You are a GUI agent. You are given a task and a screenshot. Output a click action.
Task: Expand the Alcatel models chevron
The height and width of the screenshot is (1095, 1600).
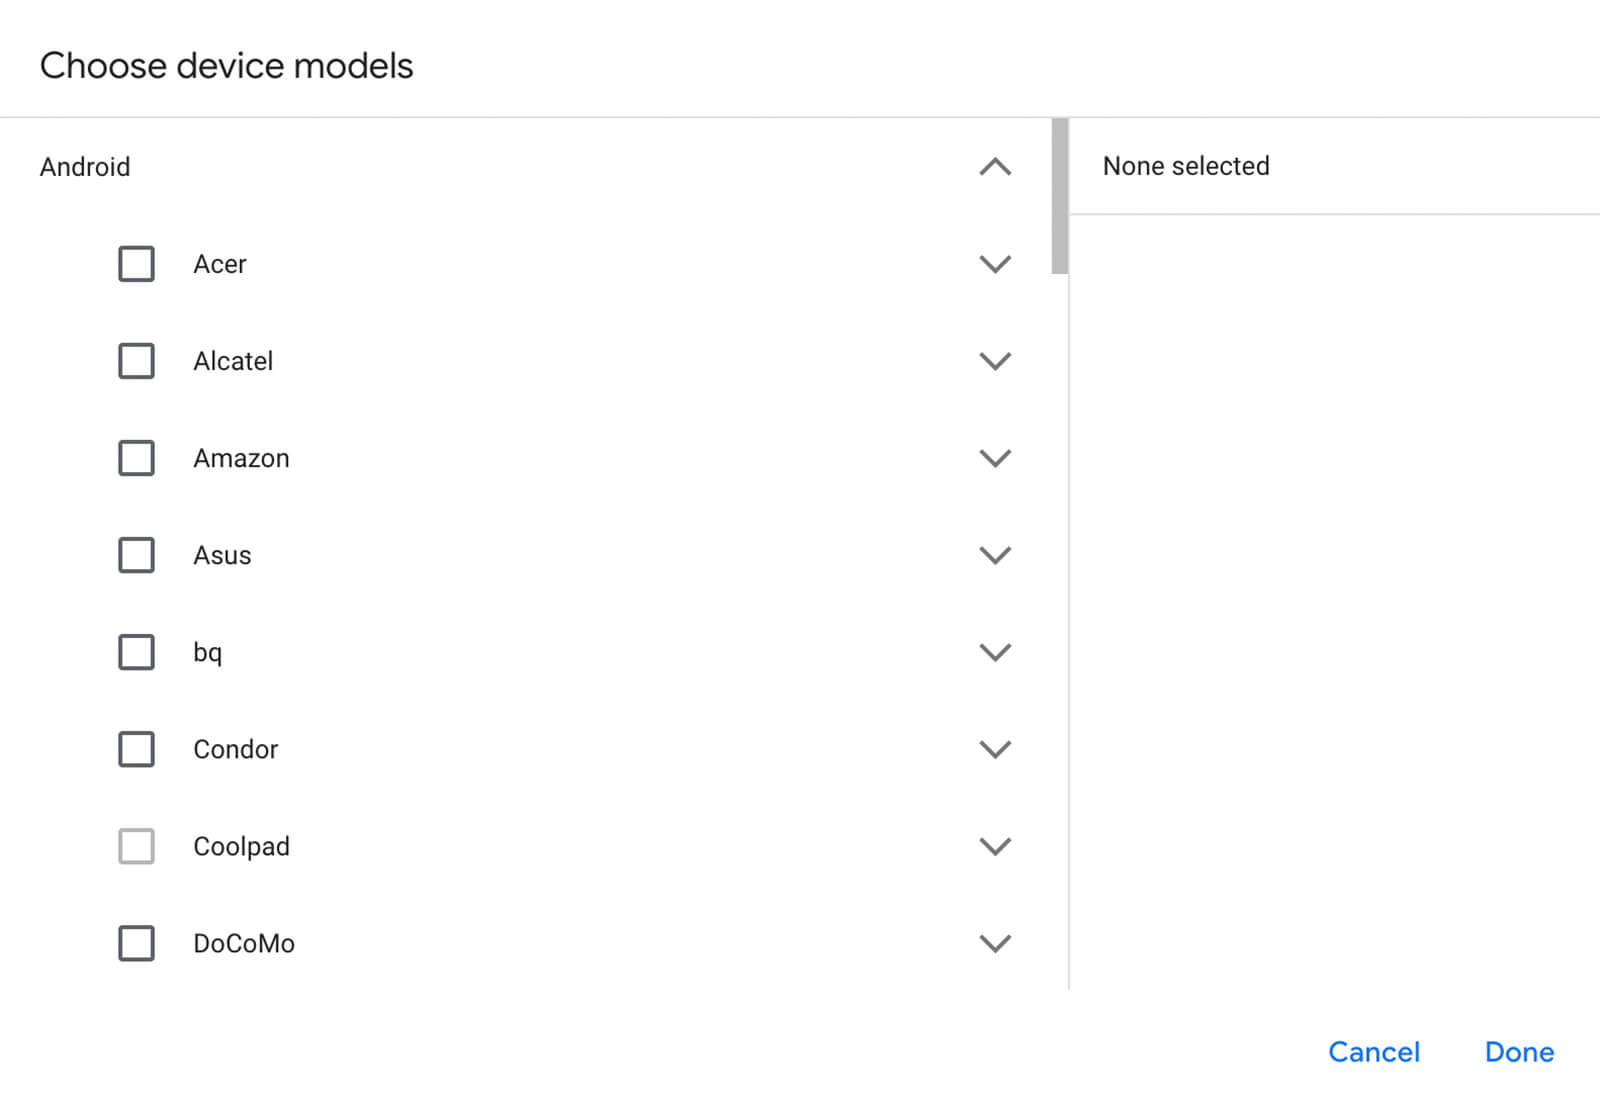[x=995, y=361]
